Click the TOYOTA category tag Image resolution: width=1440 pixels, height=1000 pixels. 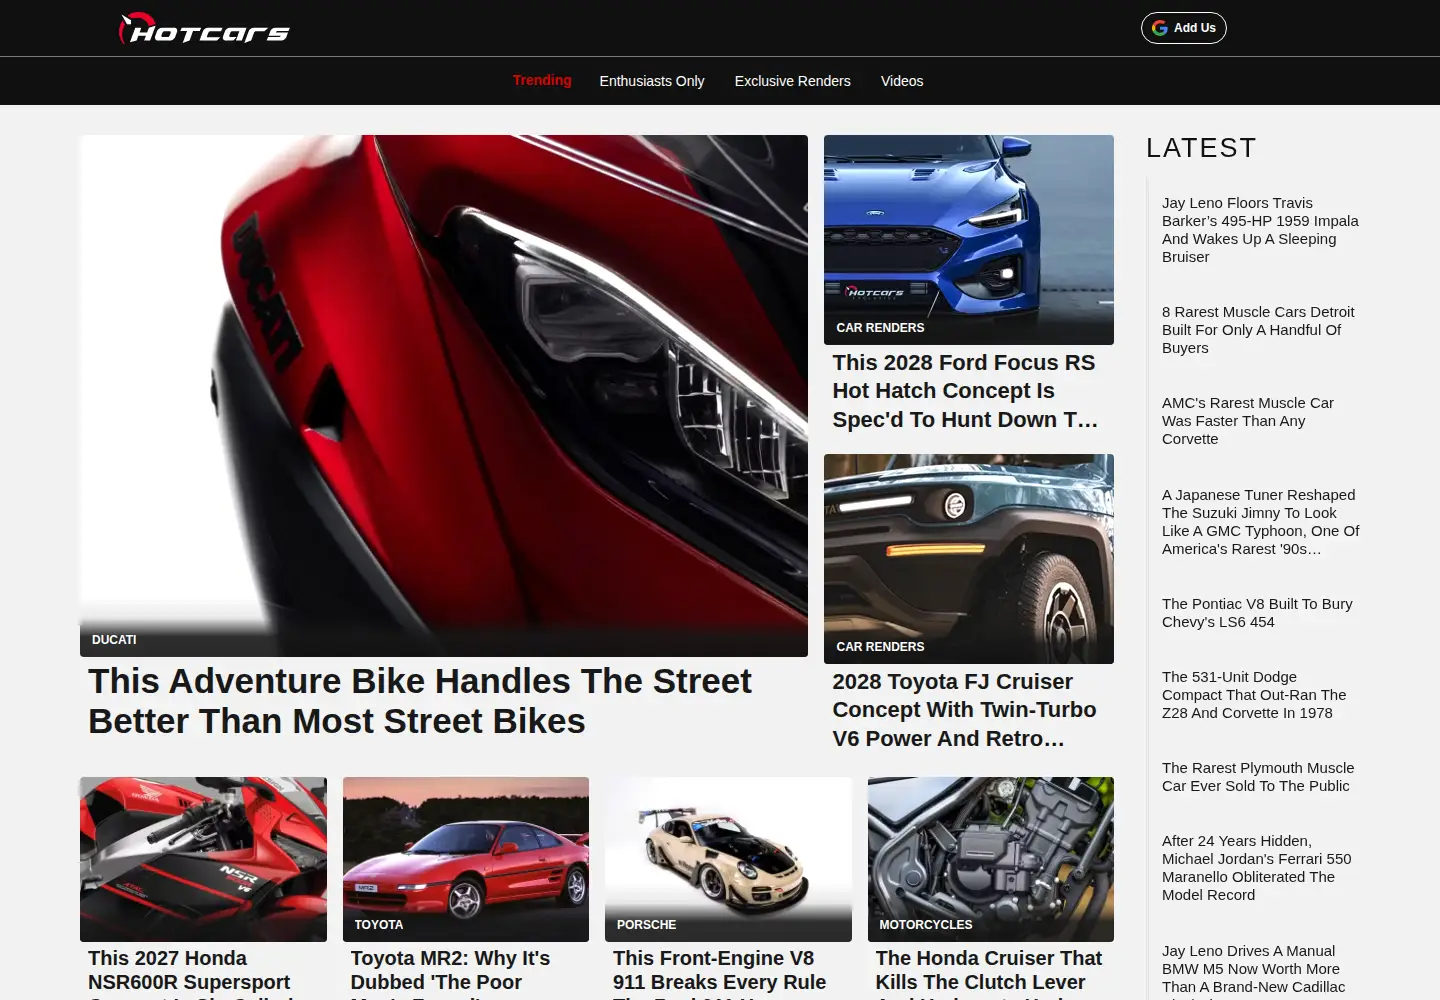pos(379,925)
